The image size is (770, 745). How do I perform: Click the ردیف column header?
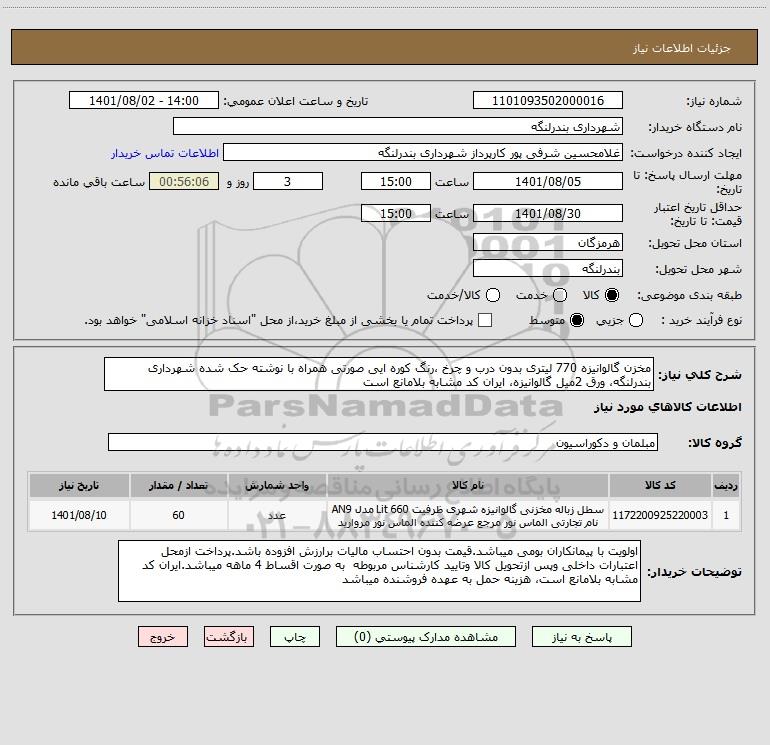[726, 485]
